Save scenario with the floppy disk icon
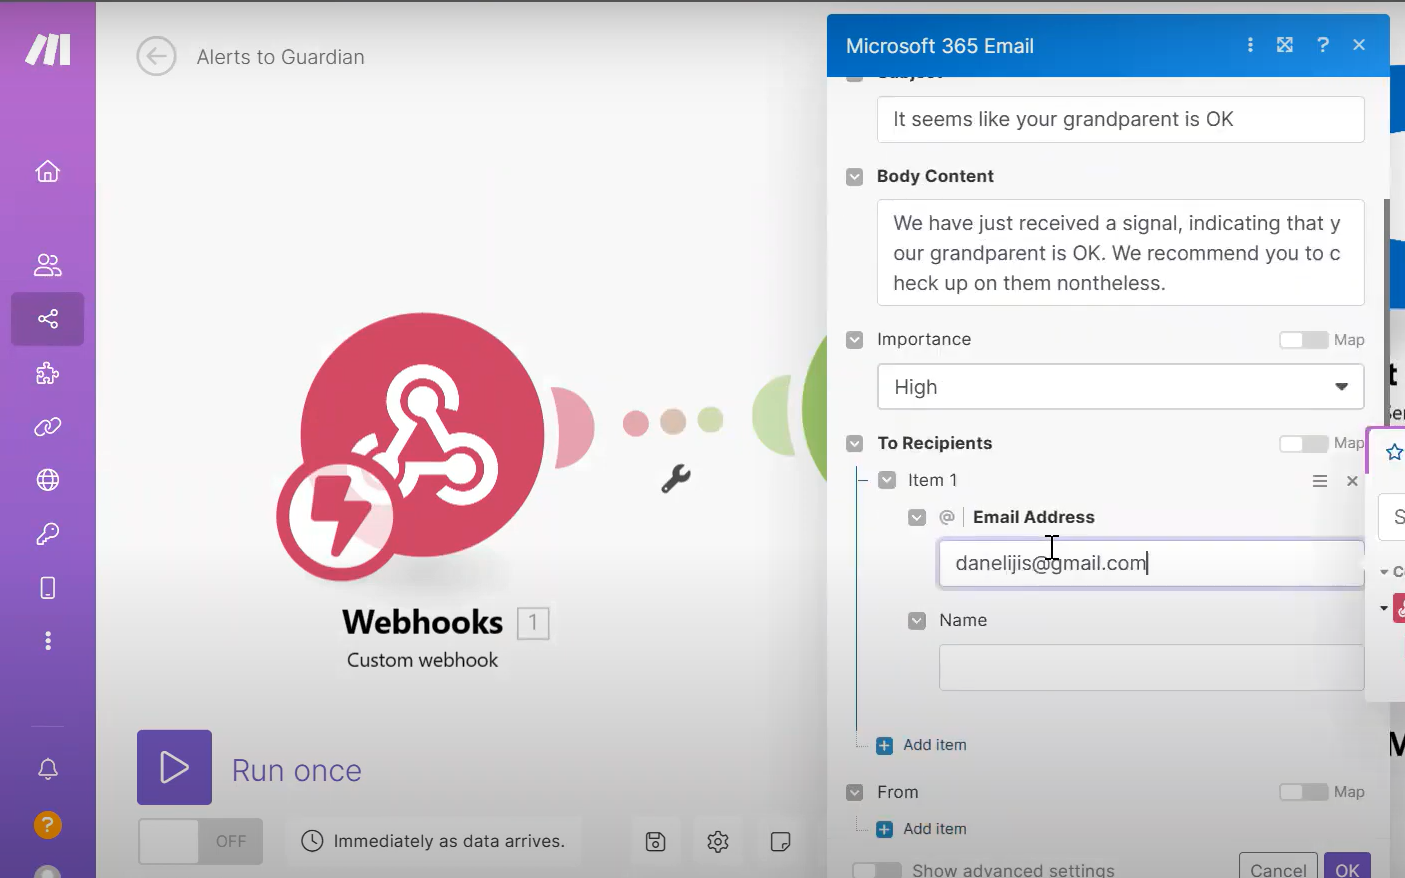This screenshot has height=878, width=1405. (656, 842)
